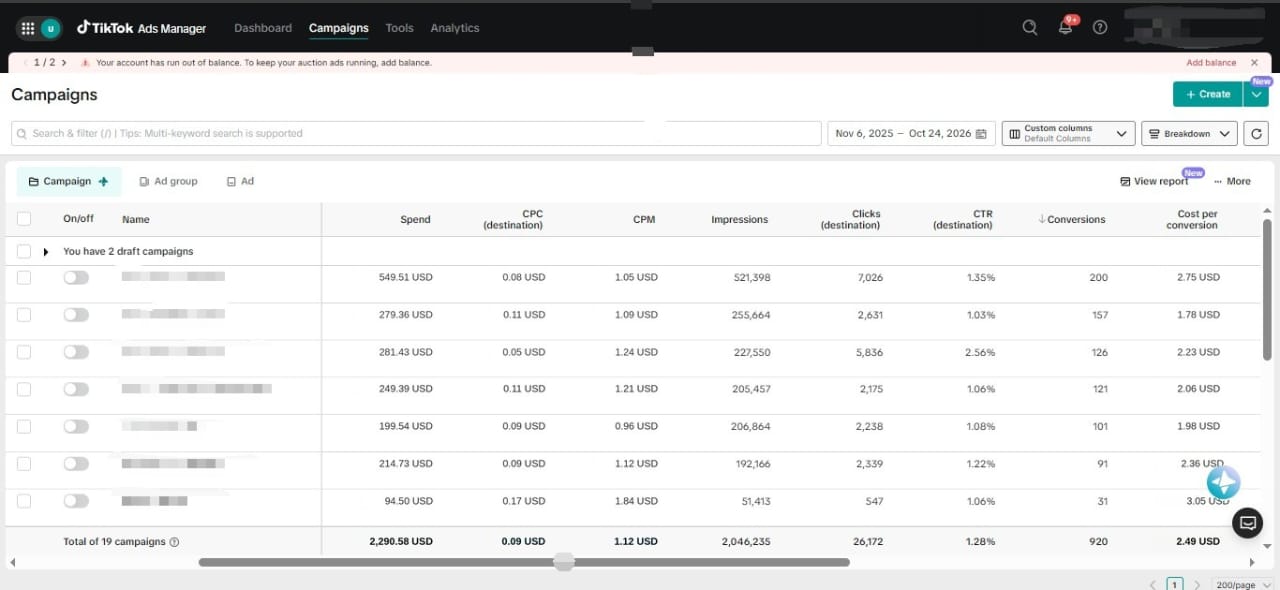Viewport: 1280px width, 590px height.
Task: Click the 521,398 impressions cell
Action: (x=752, y=277)
